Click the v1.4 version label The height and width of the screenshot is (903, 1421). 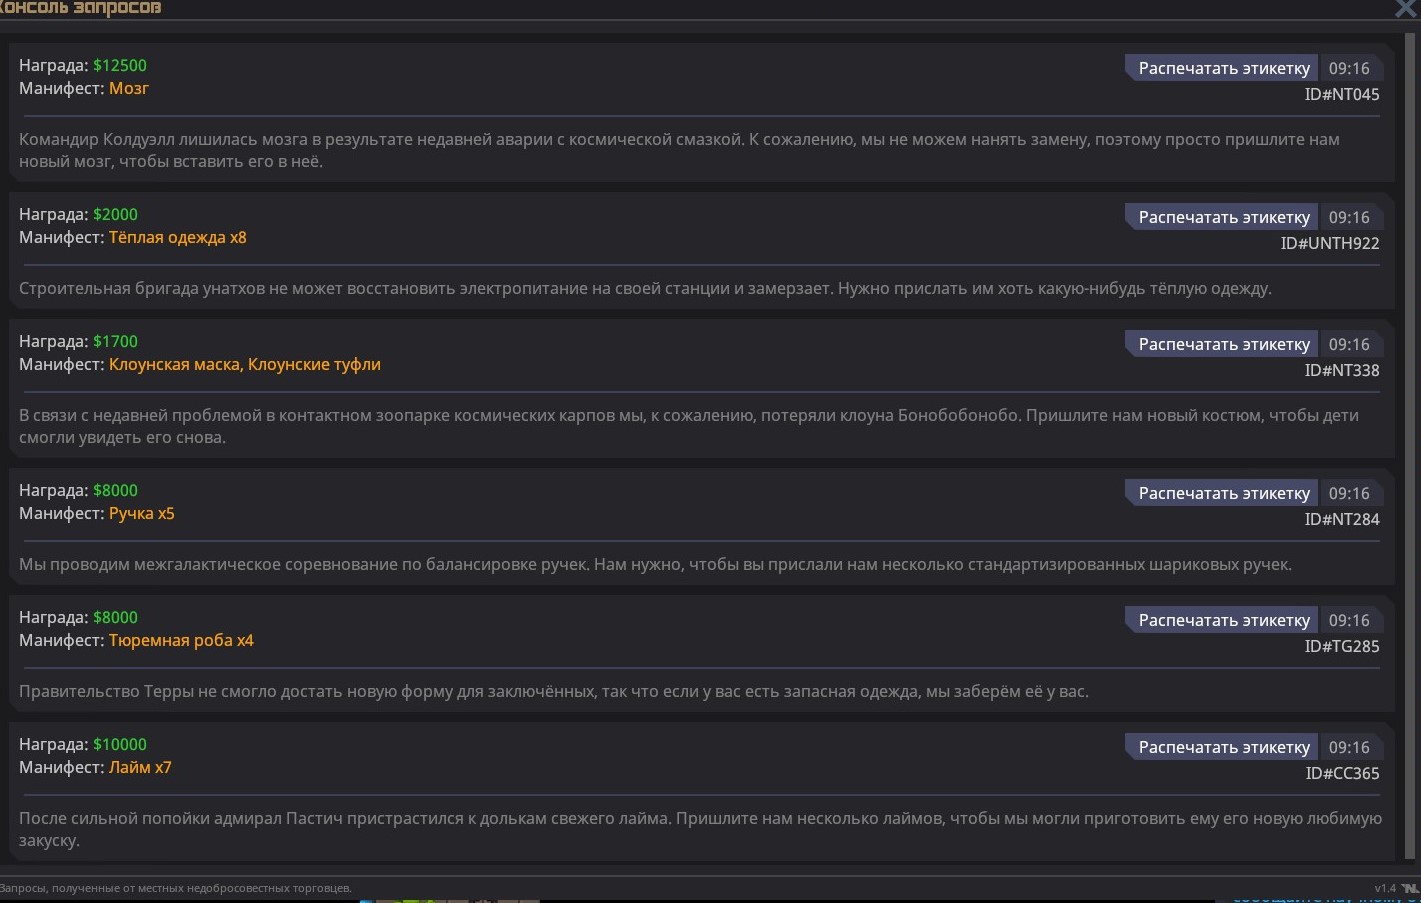[1384, 888]
